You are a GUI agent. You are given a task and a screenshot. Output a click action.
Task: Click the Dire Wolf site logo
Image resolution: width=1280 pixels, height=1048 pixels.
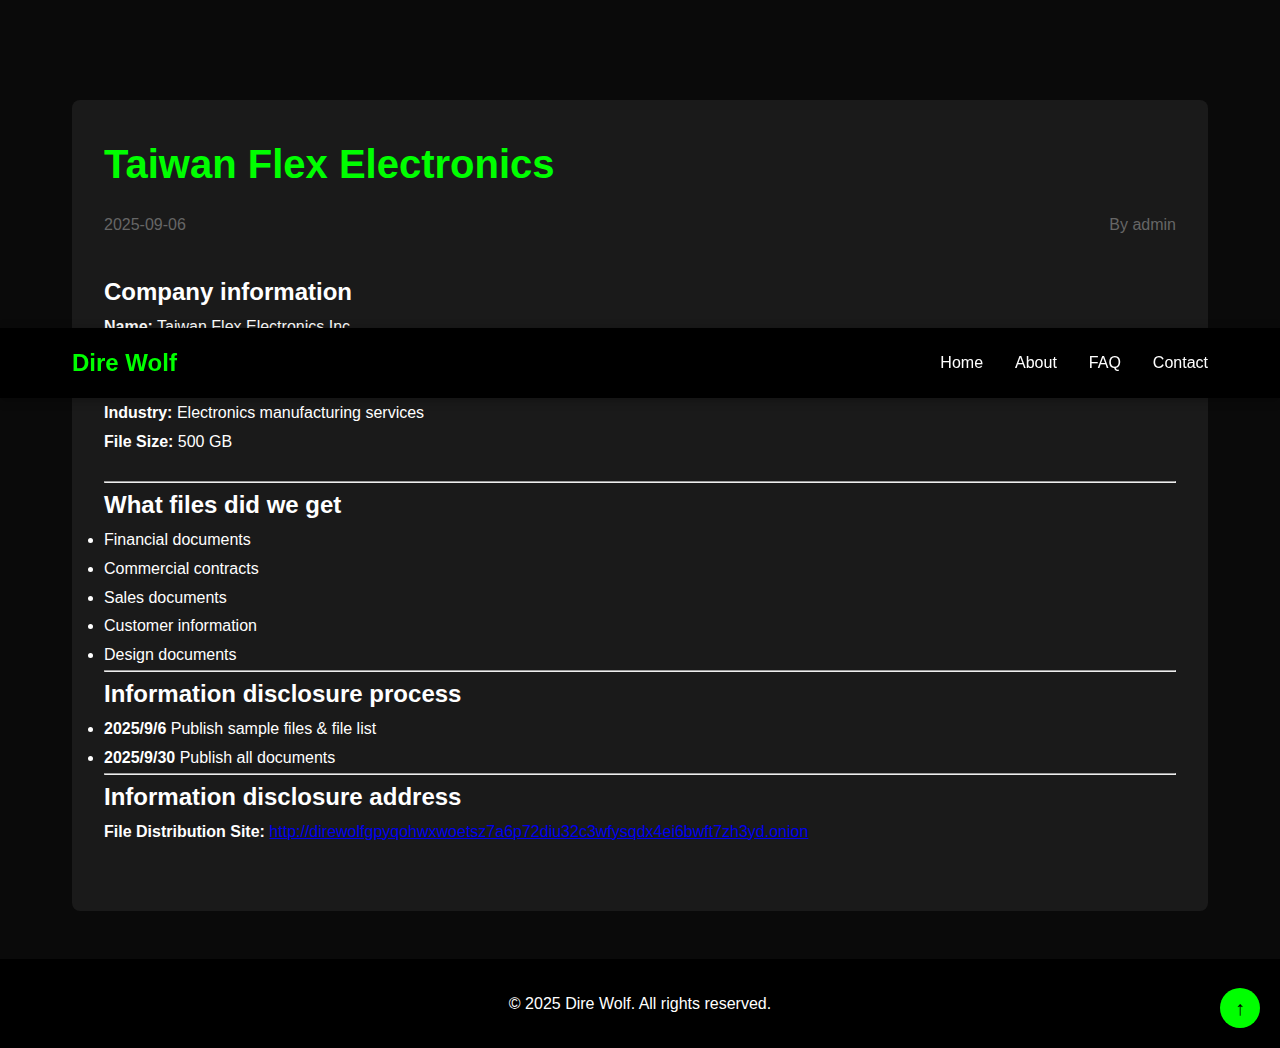click(x=124, y=363)
